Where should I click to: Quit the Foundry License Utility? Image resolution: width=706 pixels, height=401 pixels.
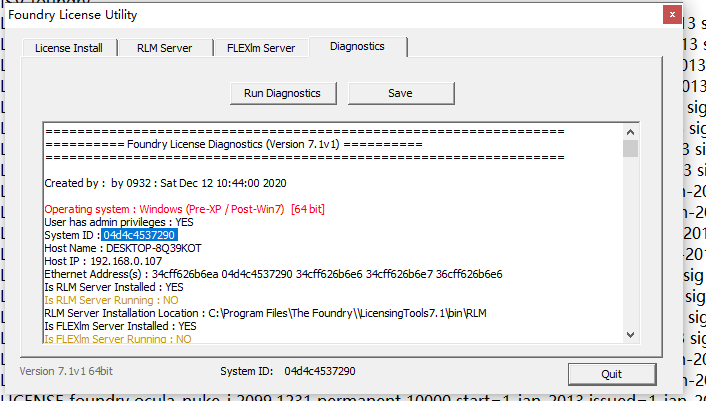coord(611,374)
